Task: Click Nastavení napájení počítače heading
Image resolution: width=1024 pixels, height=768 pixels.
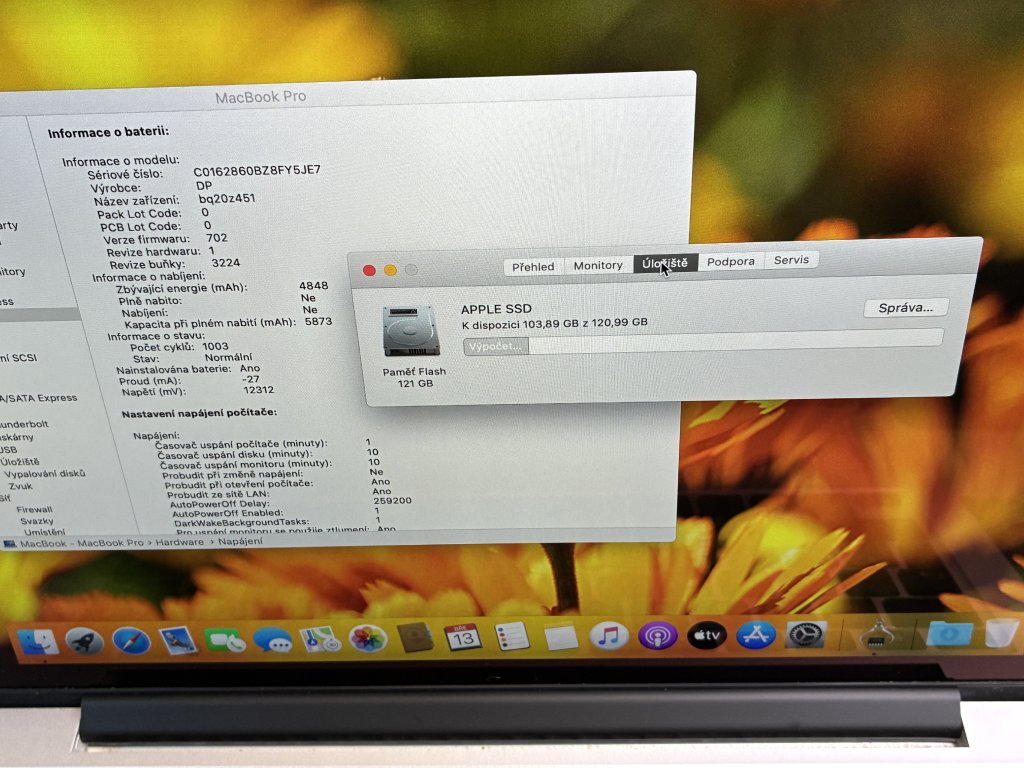Action: (x=199, y=413)
